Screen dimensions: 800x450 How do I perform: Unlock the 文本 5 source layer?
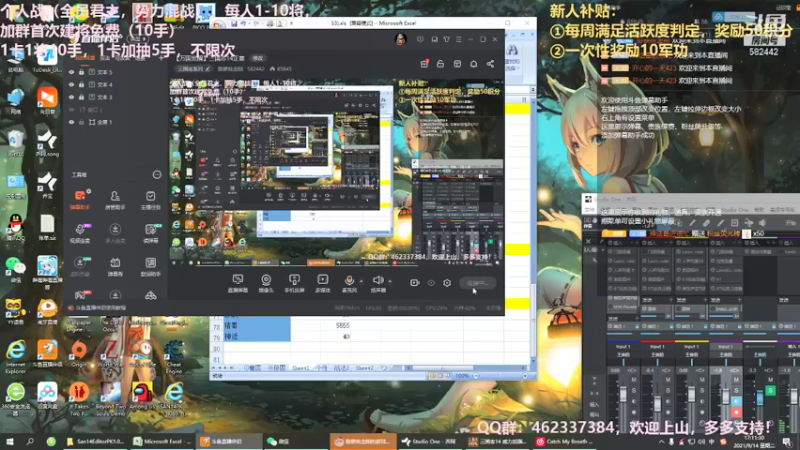[81, 72]
